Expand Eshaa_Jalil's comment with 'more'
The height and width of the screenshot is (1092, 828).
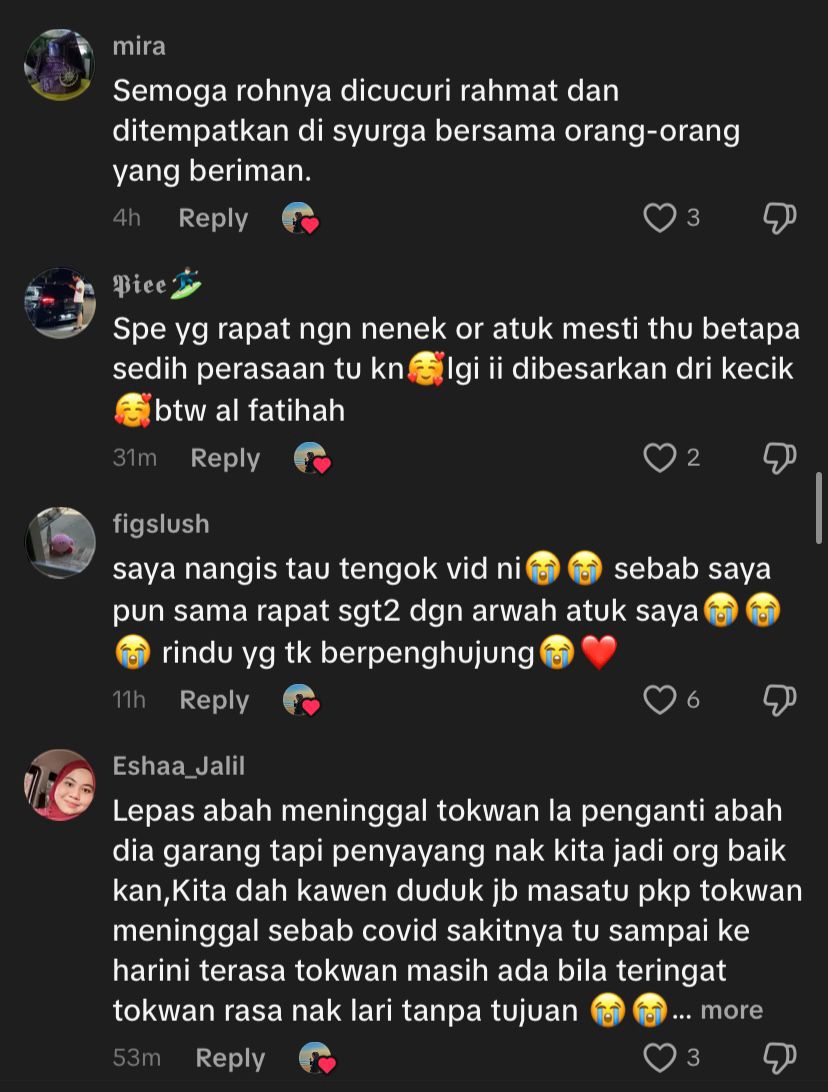731,1010
